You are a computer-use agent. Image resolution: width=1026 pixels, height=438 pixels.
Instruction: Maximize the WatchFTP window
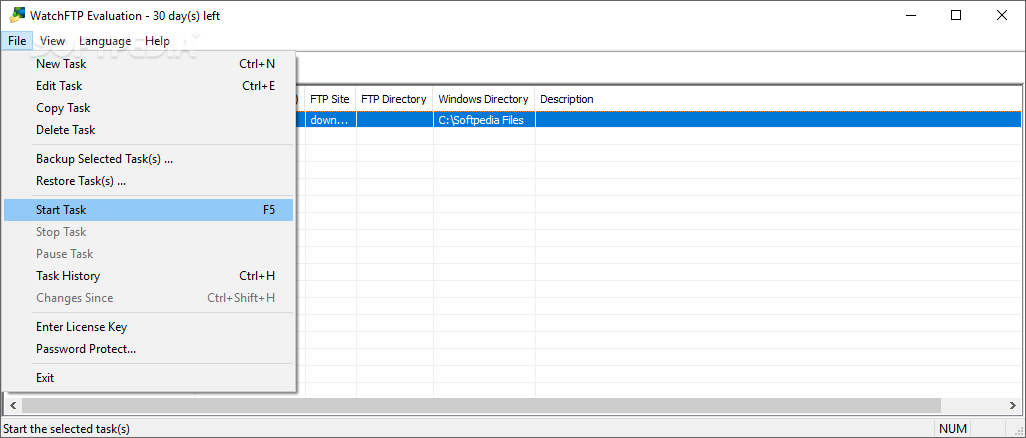956,15
